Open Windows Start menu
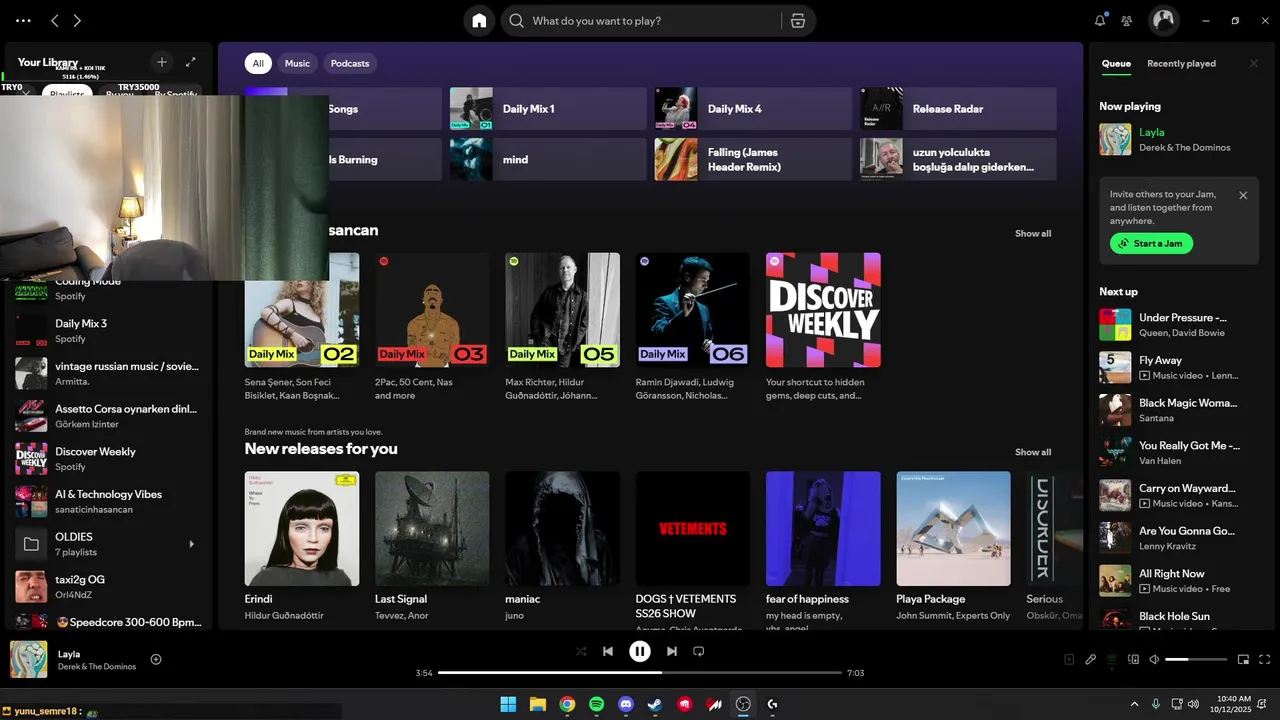 click(x=508, y=704)
